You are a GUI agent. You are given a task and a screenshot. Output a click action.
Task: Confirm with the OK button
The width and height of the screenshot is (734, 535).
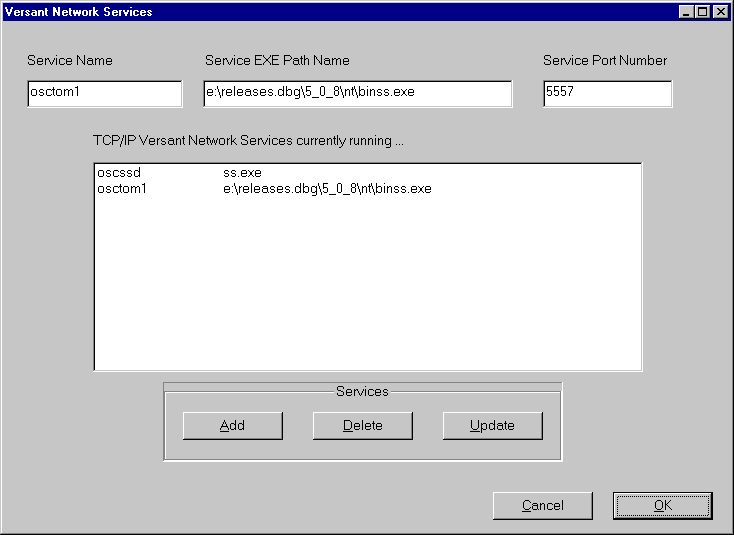click(663, 506)
